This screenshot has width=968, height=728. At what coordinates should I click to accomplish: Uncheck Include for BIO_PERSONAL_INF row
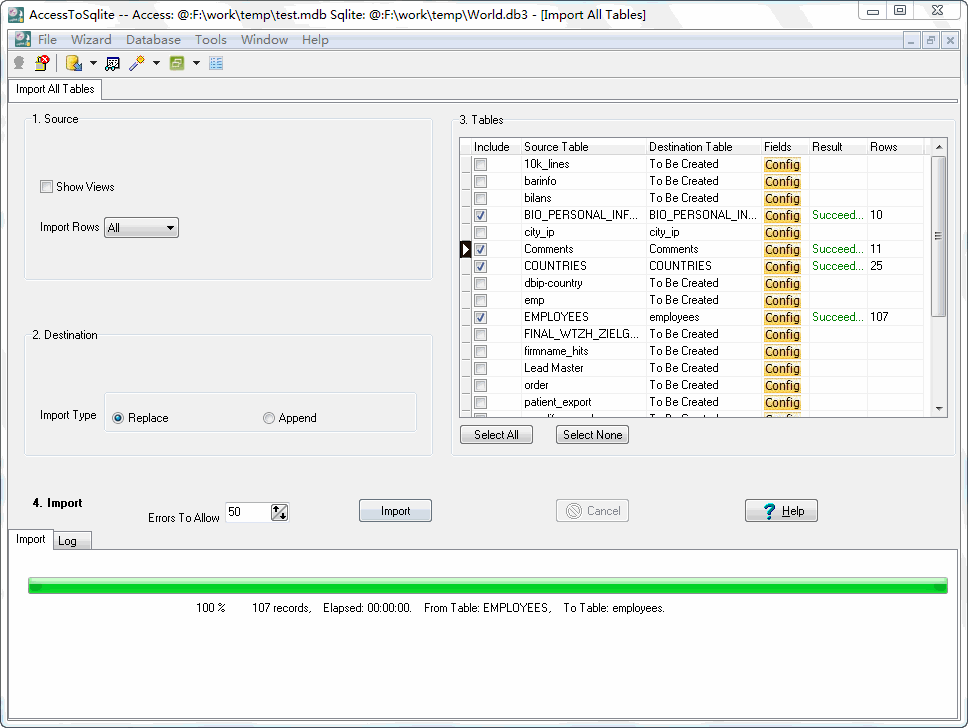[480, 215]
